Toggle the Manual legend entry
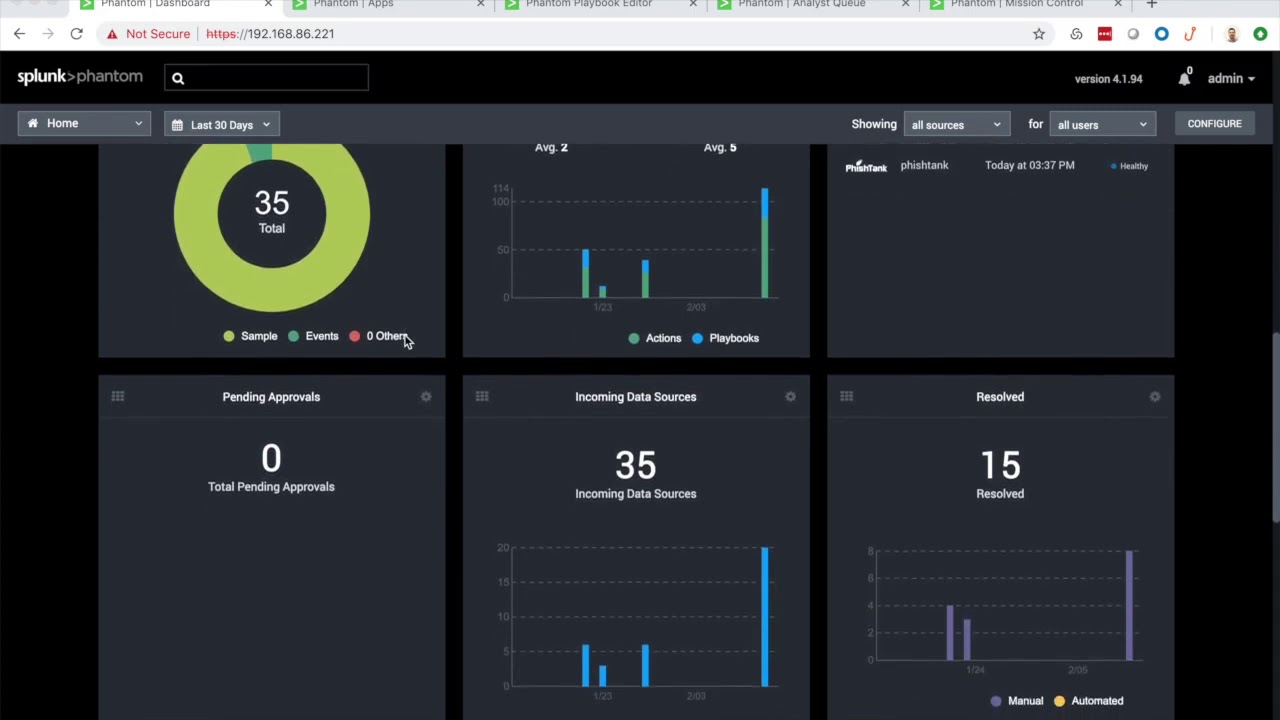This screenshot has width=1280, height=720. coord(1017,701)
